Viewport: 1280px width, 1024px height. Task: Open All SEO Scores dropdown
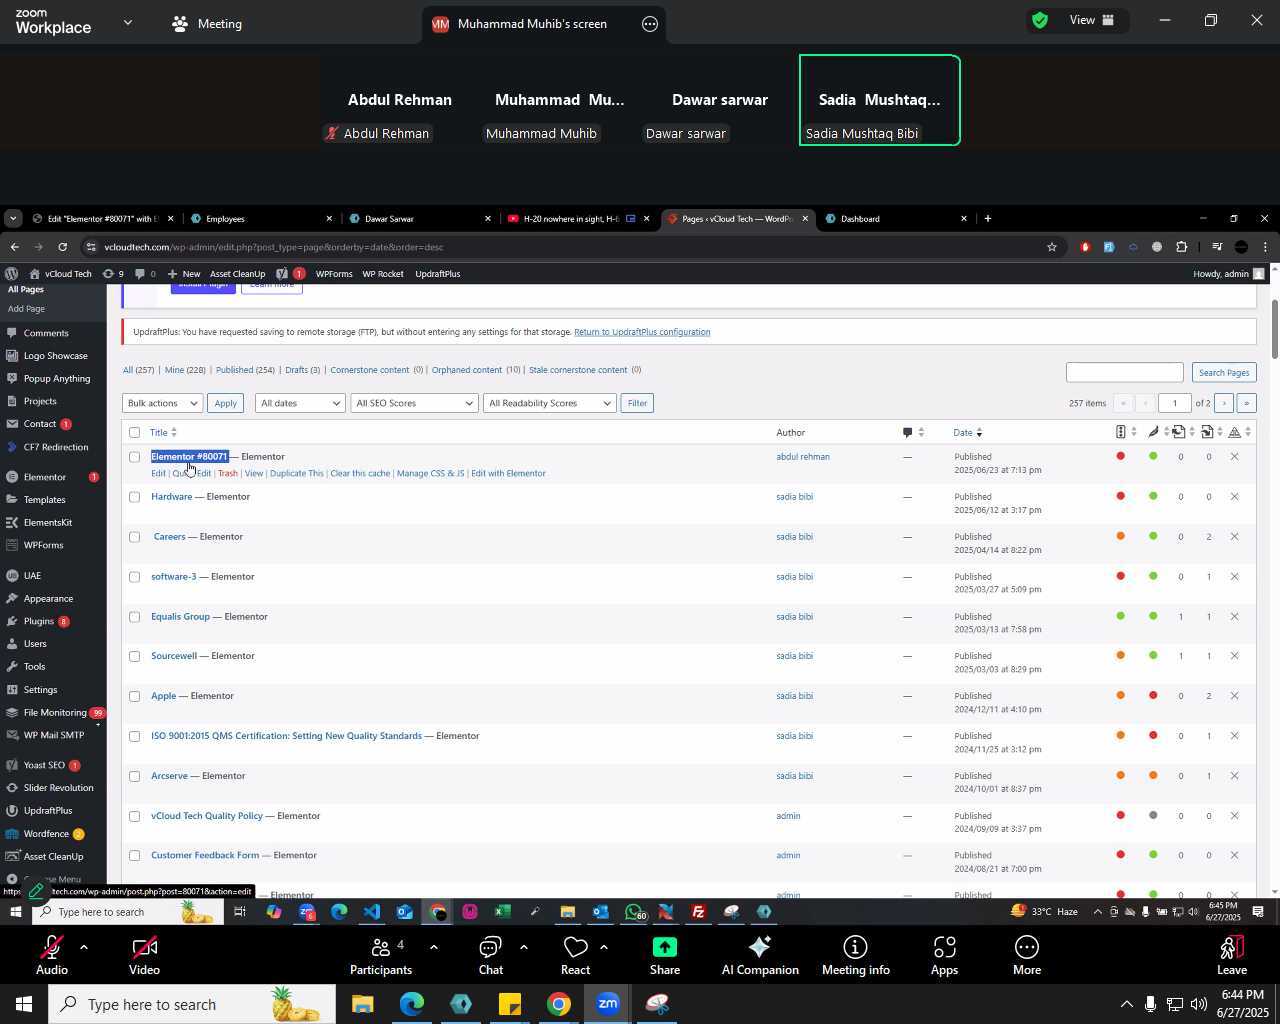pos(413,403)
